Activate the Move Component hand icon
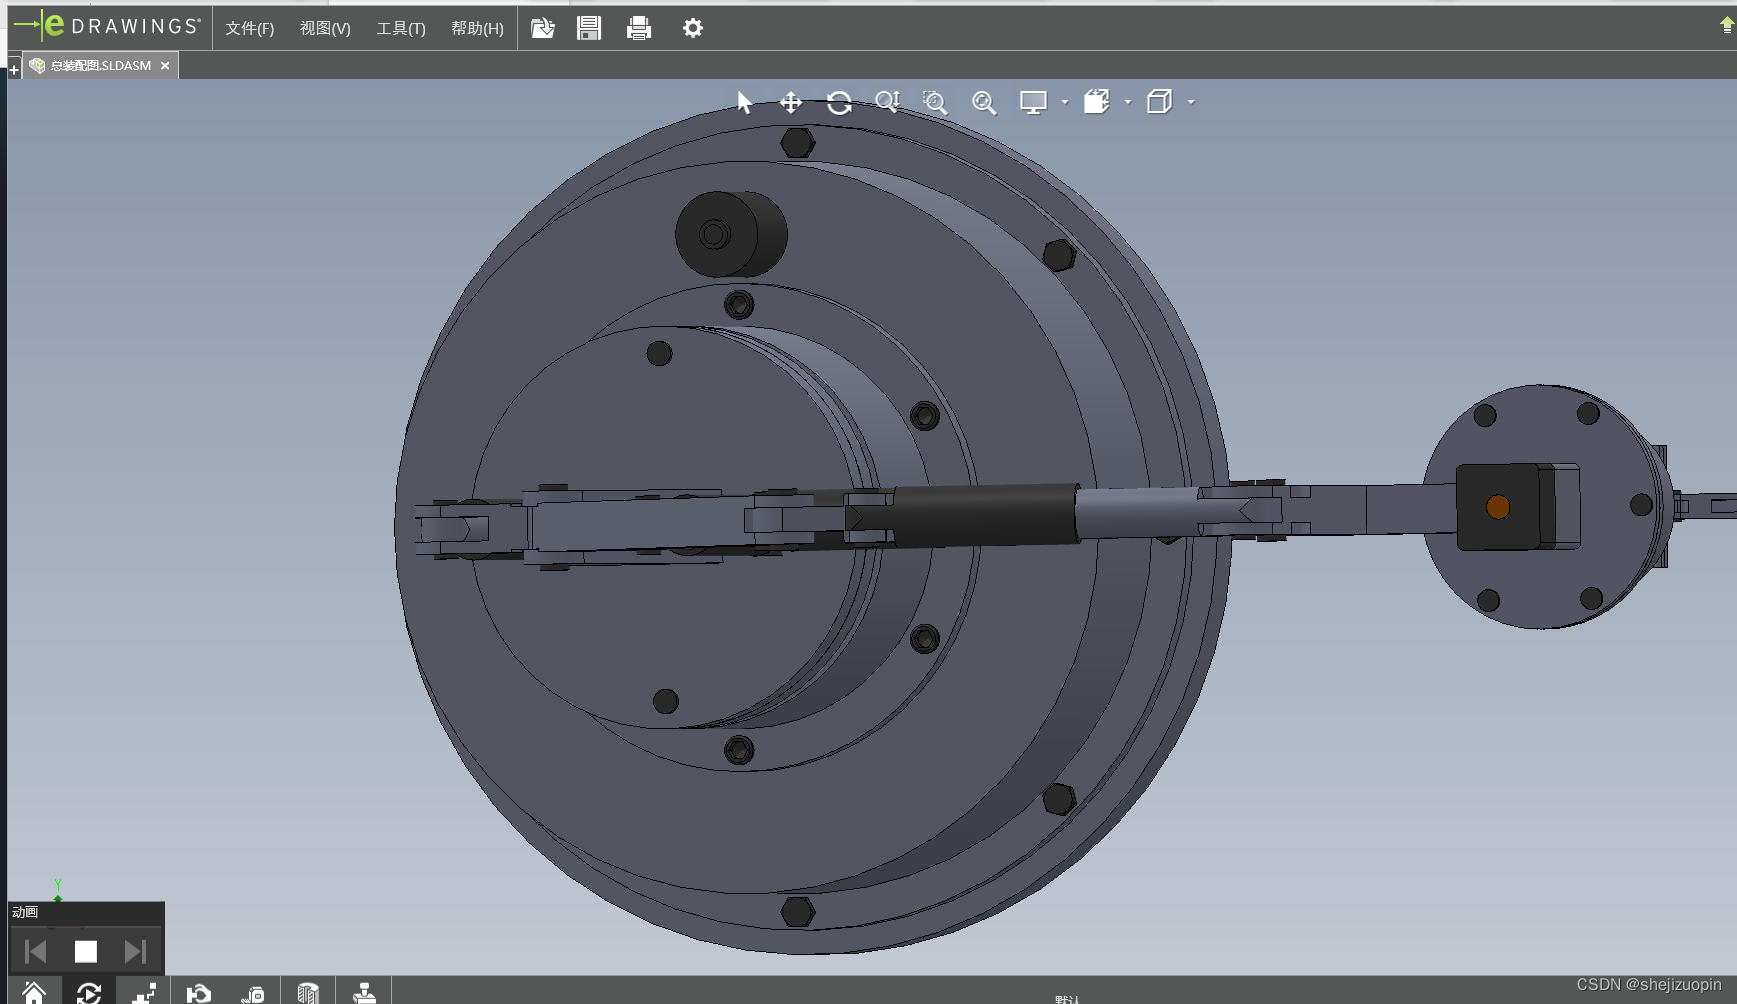Image resolution: width=1737 pixels, height=1004 pixels. click(x=199, y=992)
